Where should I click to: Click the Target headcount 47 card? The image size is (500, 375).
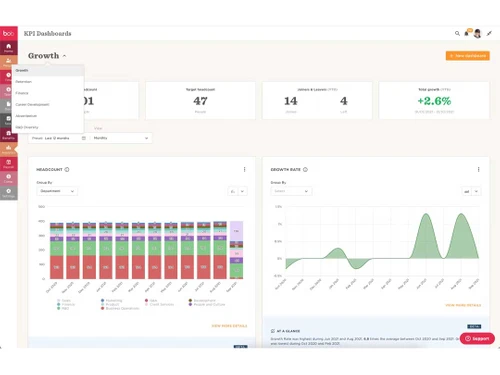[x=200, y=101]
